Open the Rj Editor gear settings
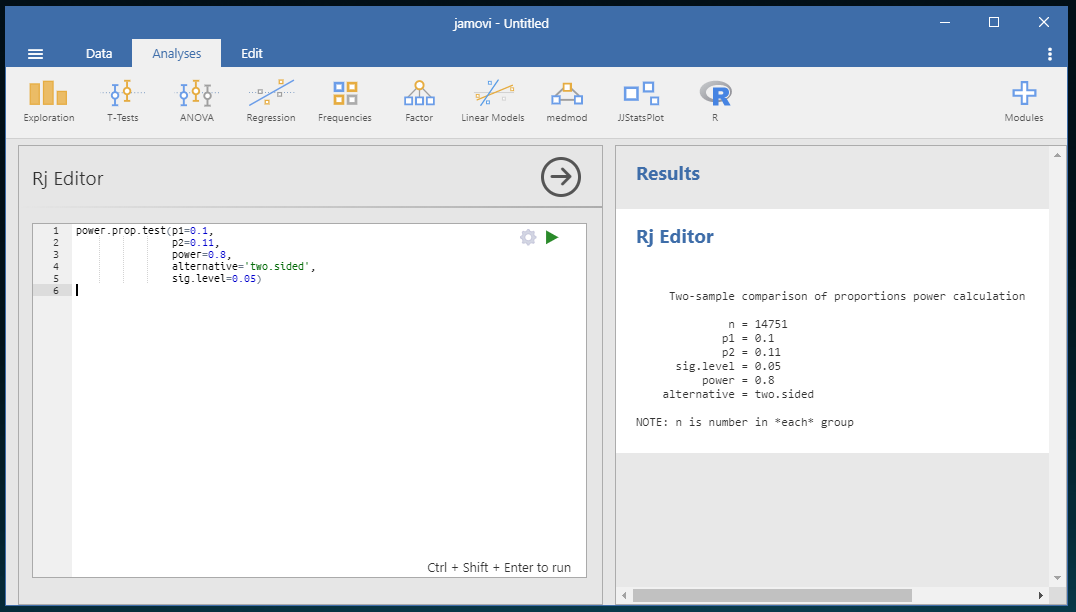The width and height of the screenshot is (1076, 612). point(528,237)
